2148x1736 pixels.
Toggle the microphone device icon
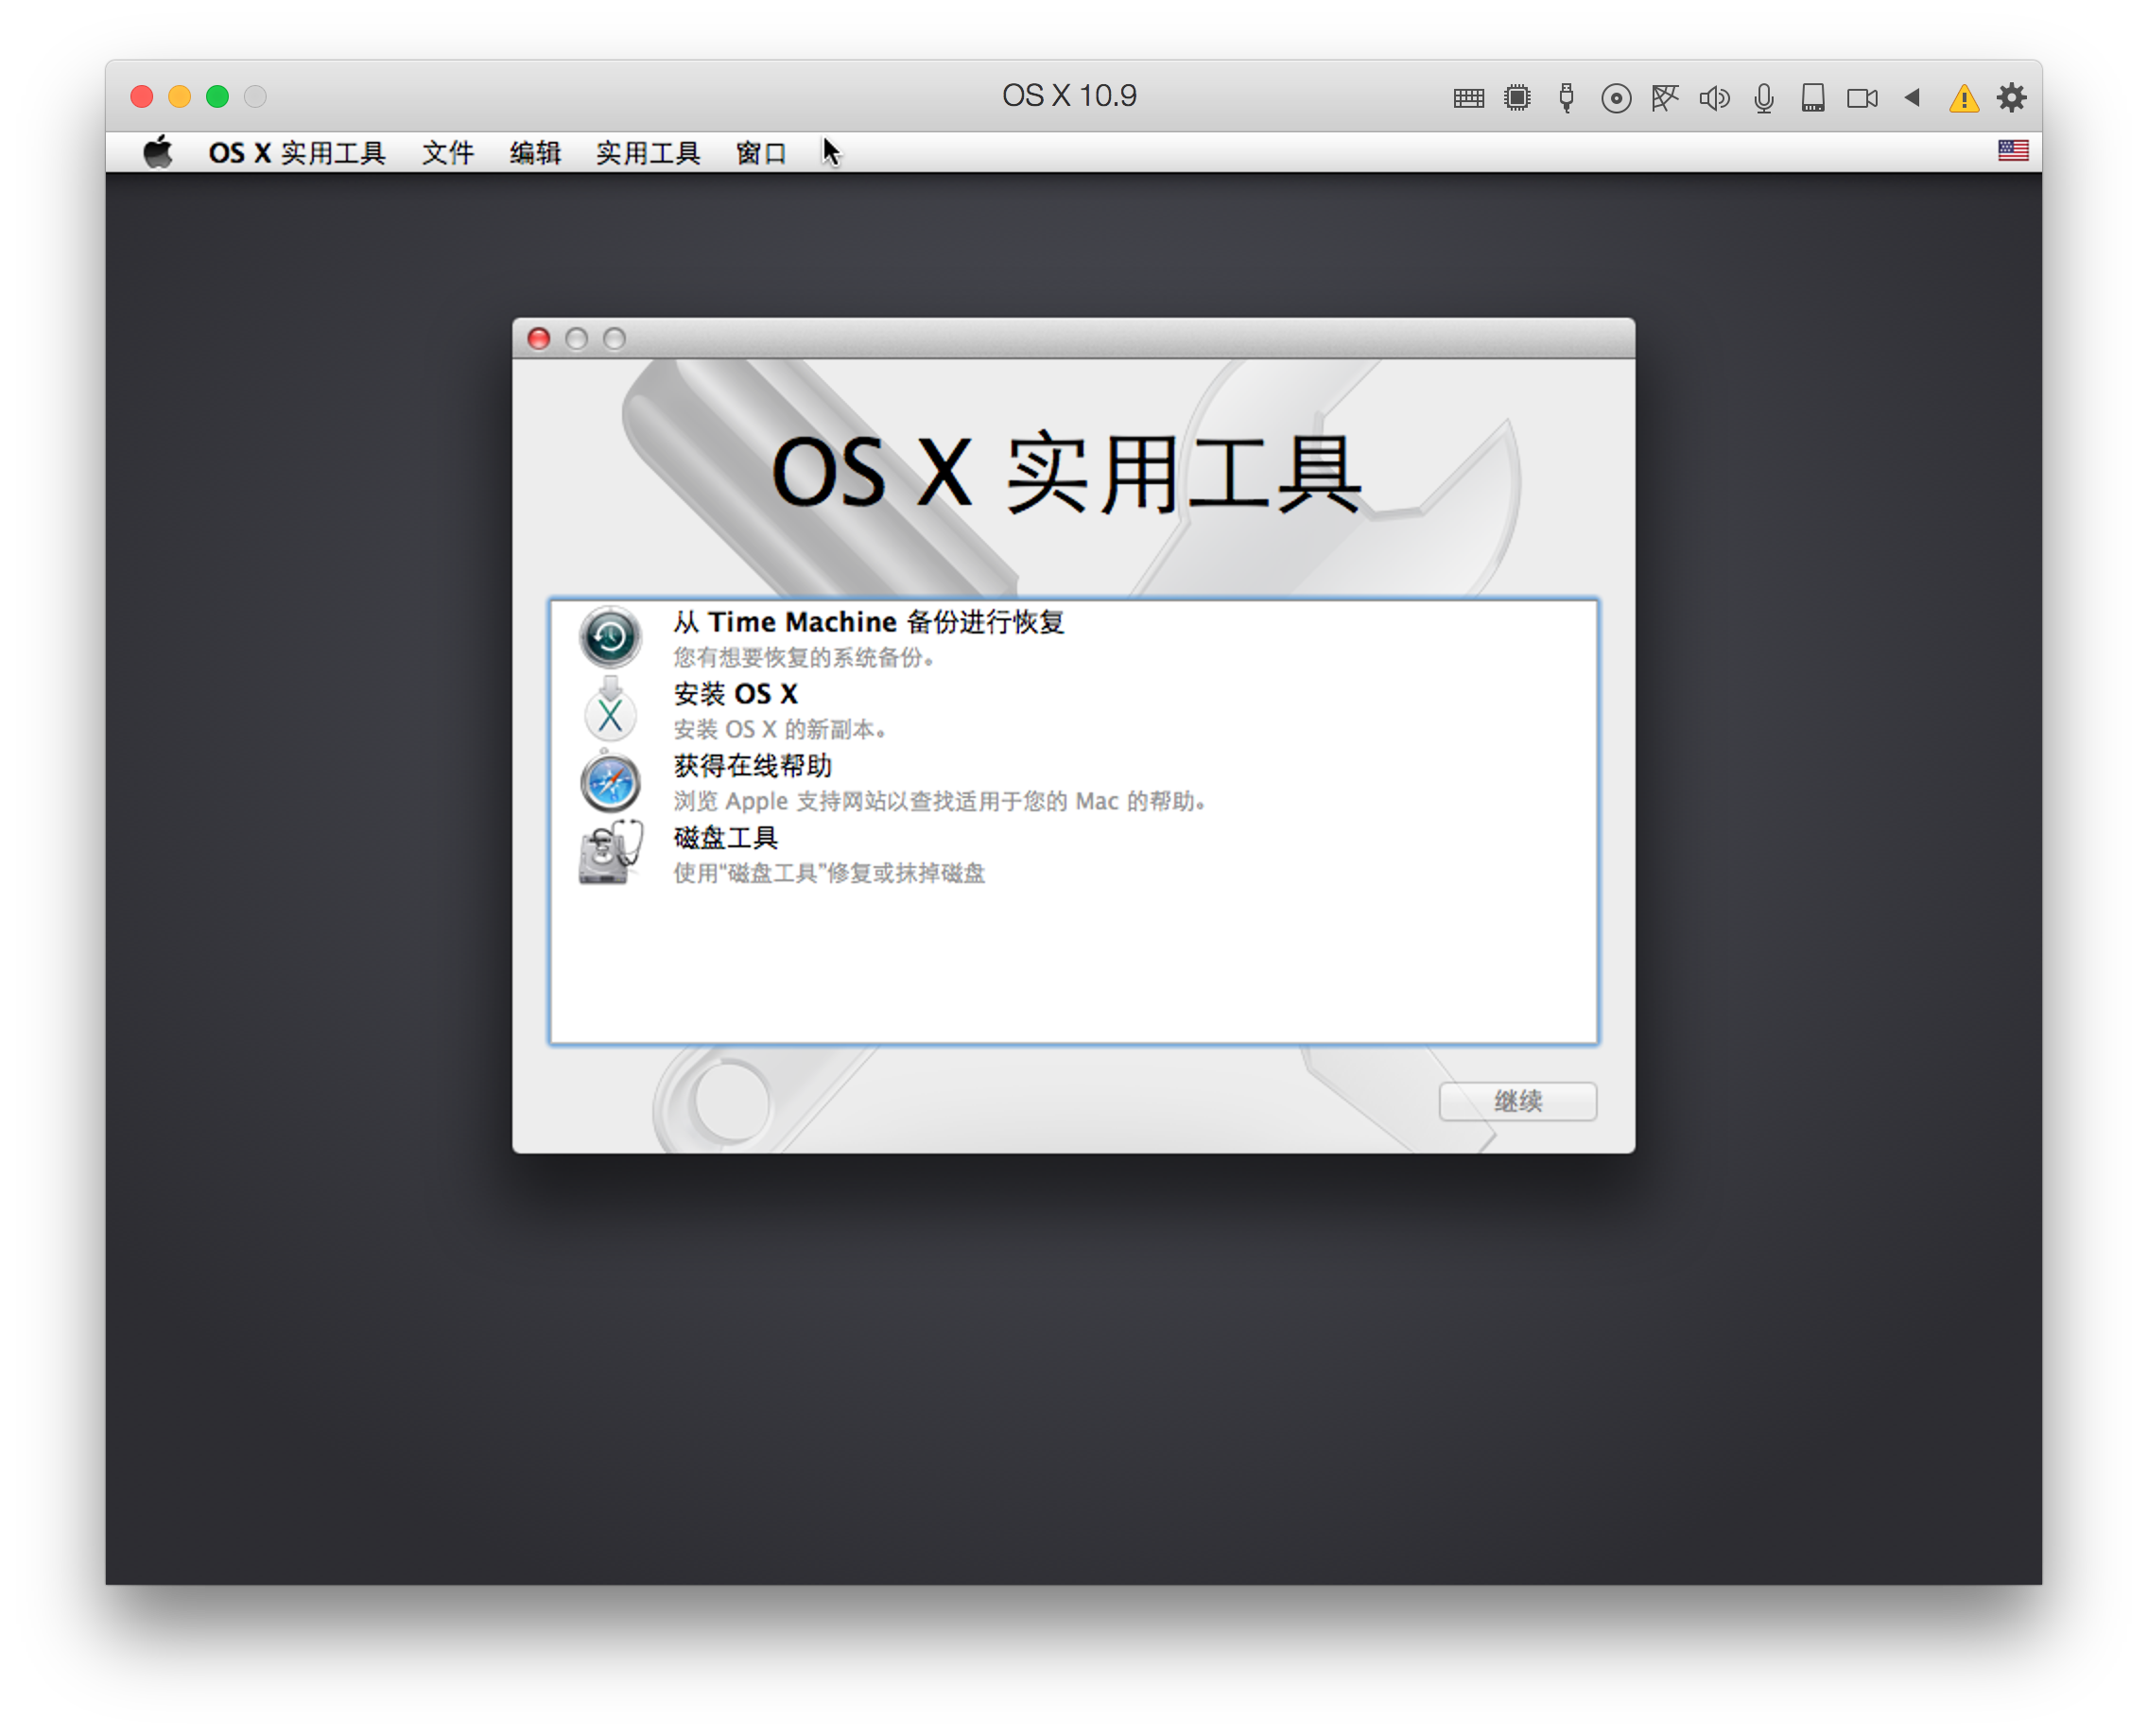coord(1764,97)
